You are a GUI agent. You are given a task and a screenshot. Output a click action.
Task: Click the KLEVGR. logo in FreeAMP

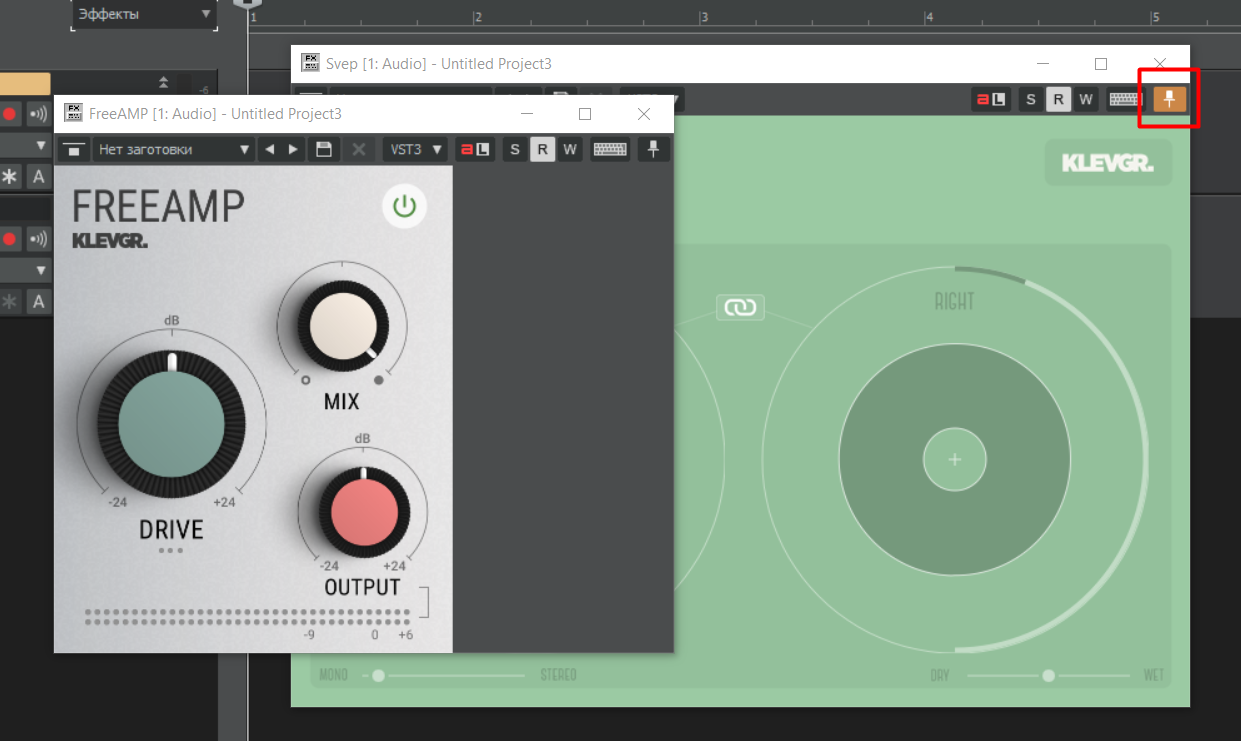(x=110, y=240)
